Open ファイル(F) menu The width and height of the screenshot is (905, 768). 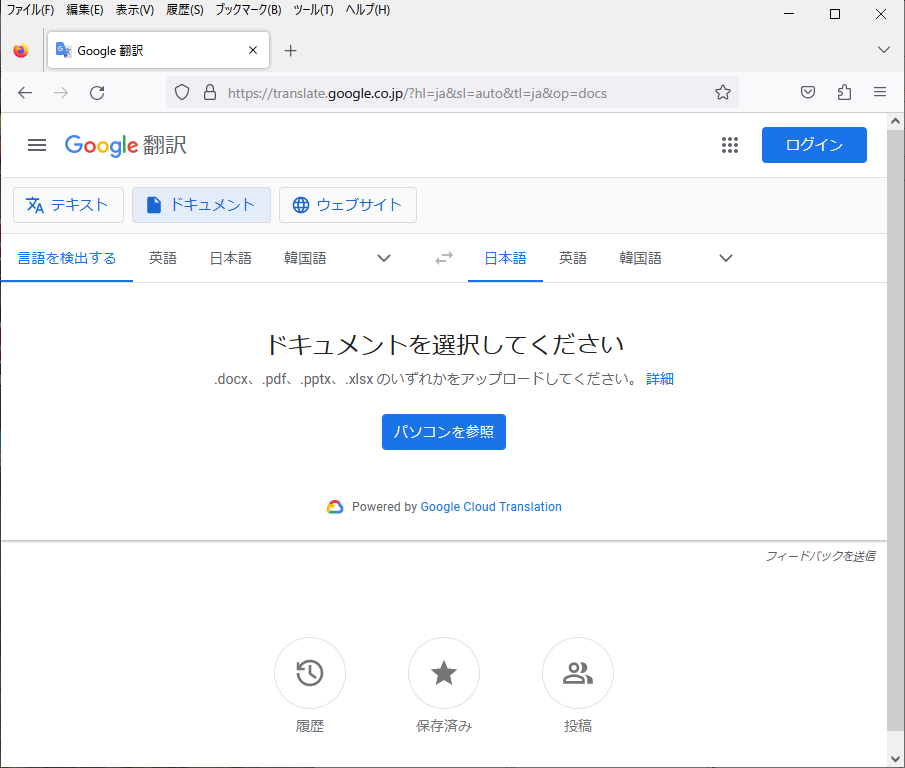click(30, 10)
